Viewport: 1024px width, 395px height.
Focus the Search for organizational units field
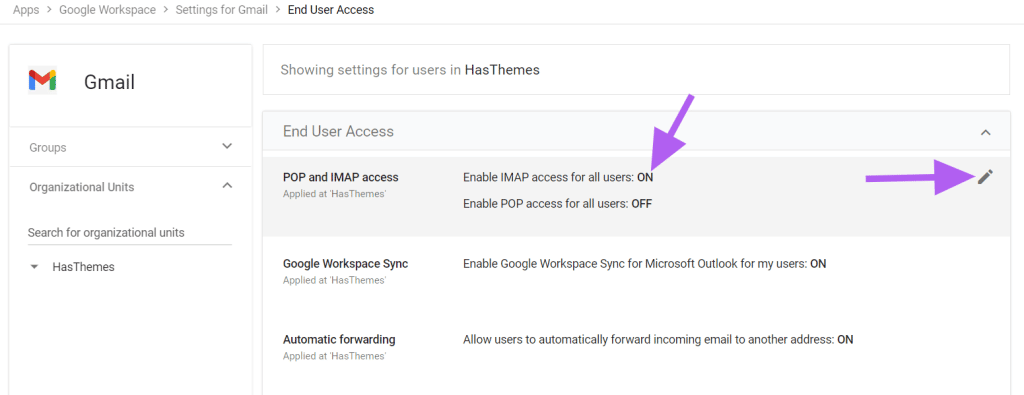(129, 232)
